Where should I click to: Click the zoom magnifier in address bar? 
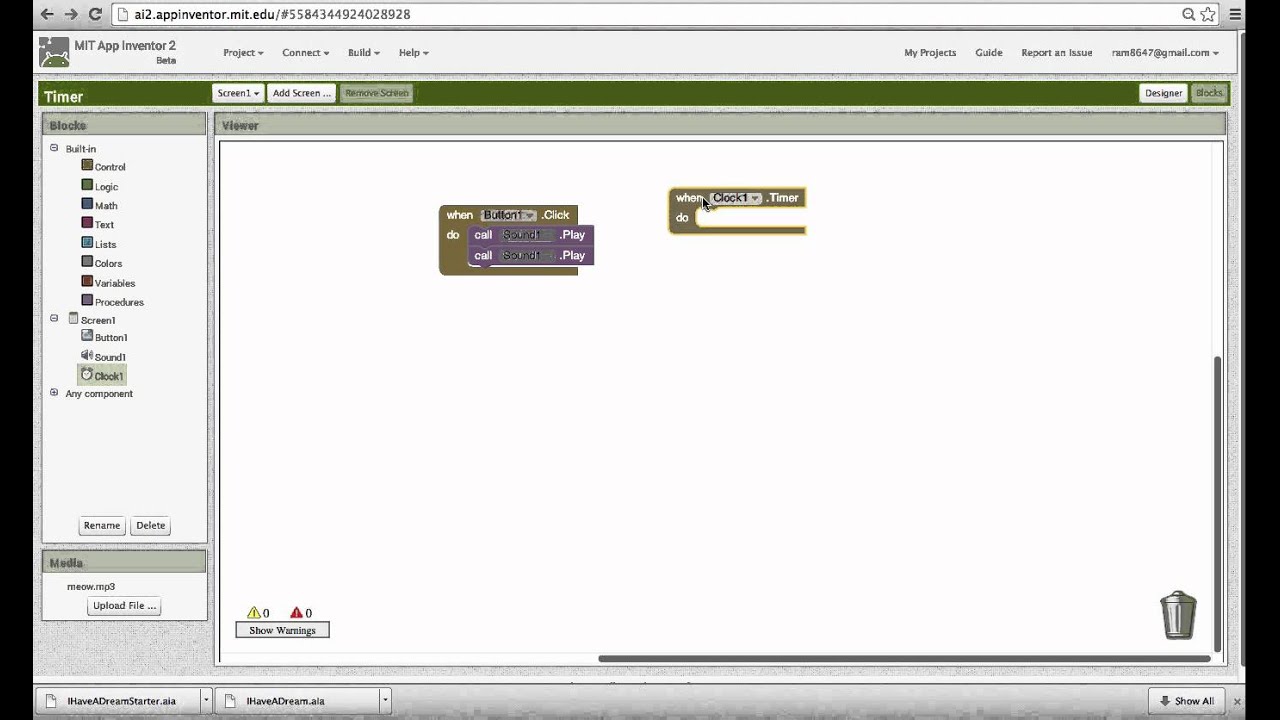tap(1189, 14)
